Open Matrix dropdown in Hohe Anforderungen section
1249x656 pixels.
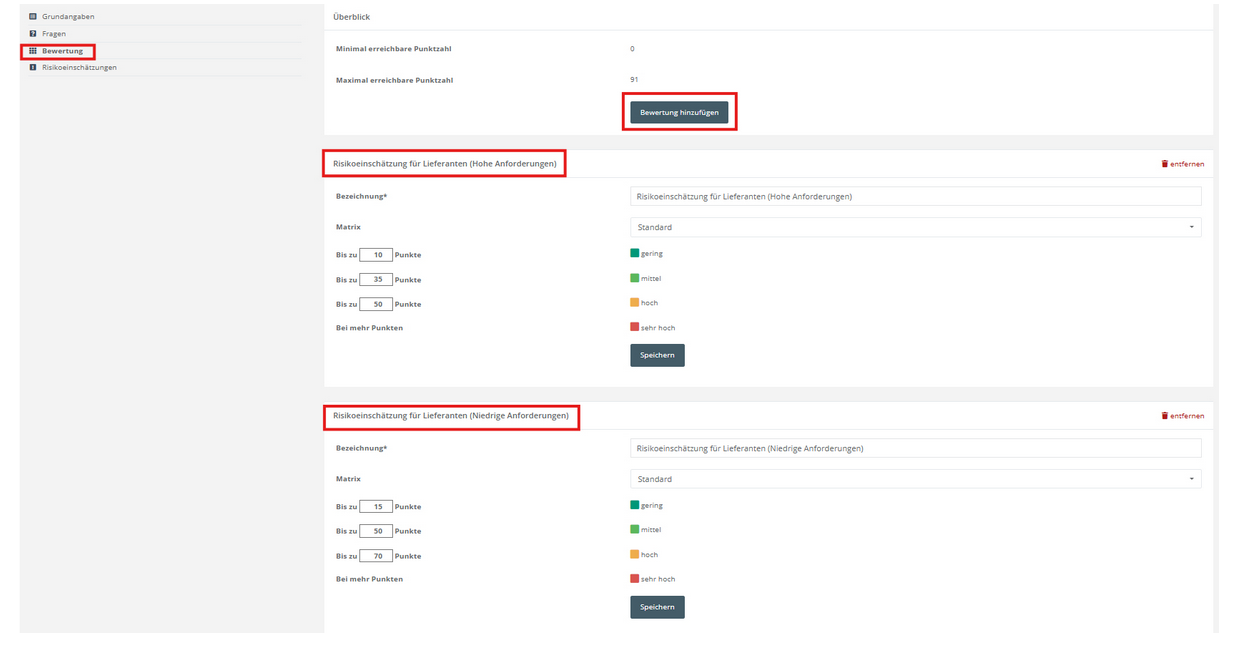coord(916,227)
